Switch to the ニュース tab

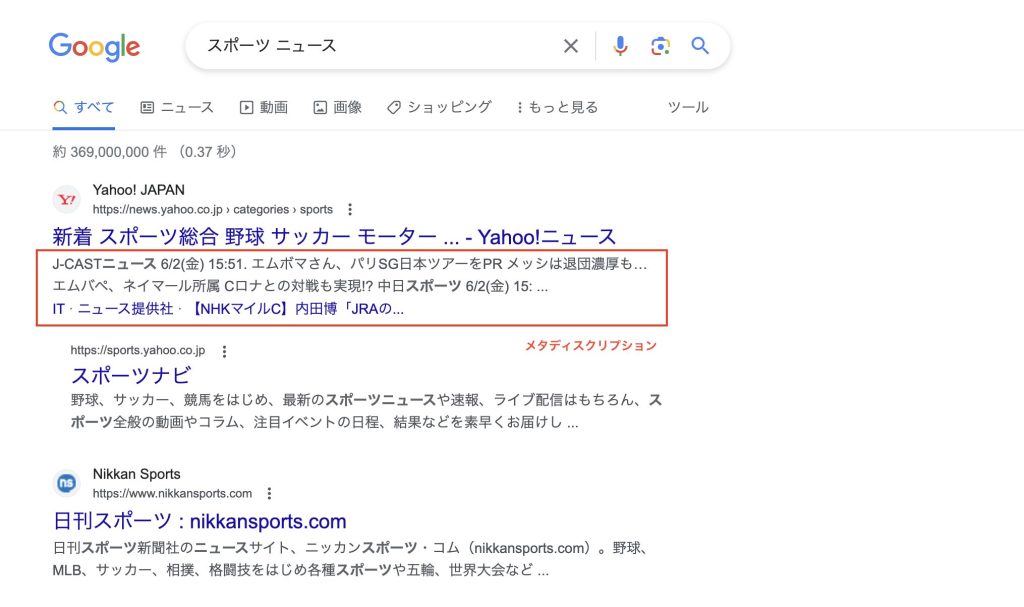point(177,107)
